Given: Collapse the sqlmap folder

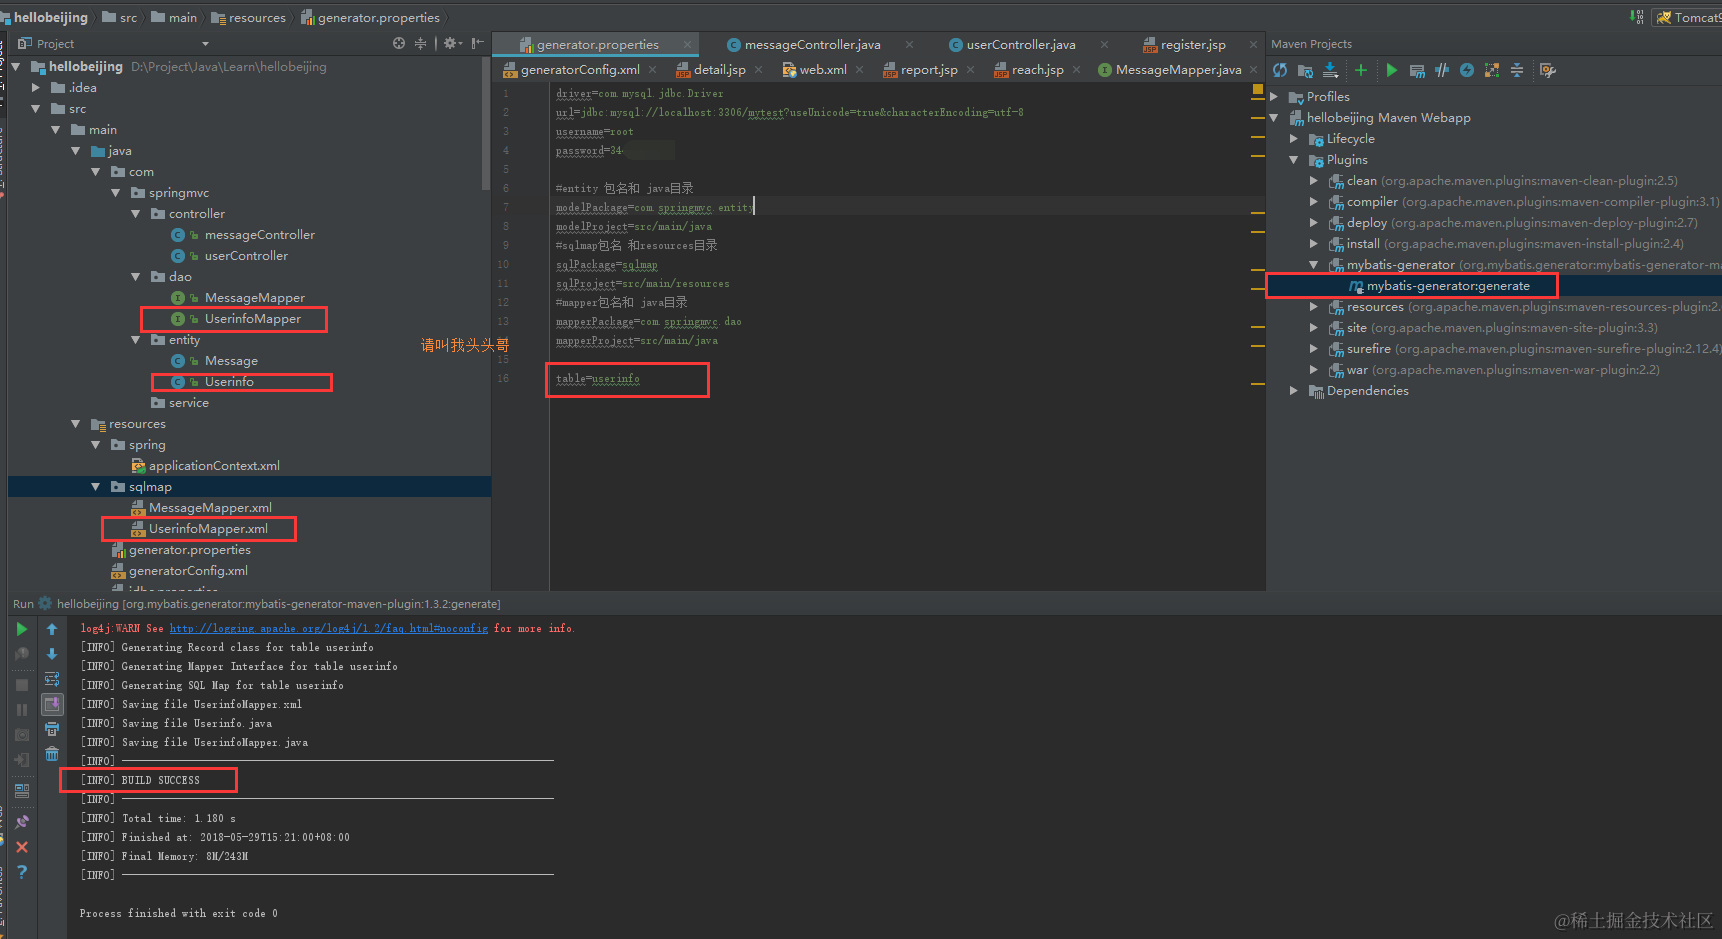Looking at the screenshot, I should coord(96,487).
